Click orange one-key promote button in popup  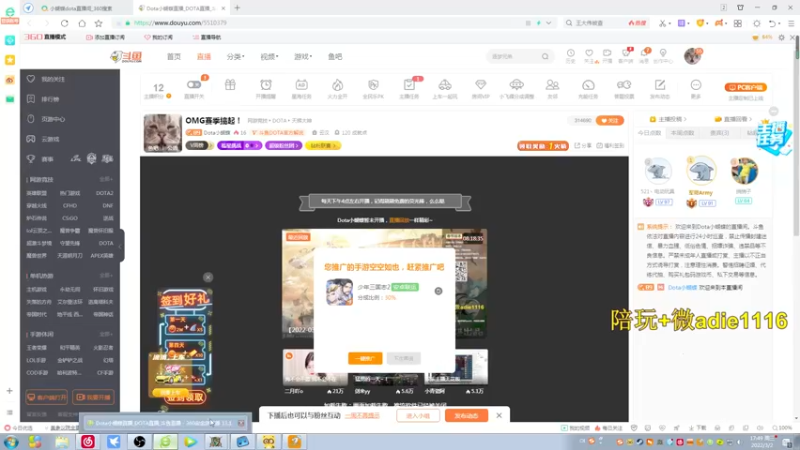click(365, 358)
